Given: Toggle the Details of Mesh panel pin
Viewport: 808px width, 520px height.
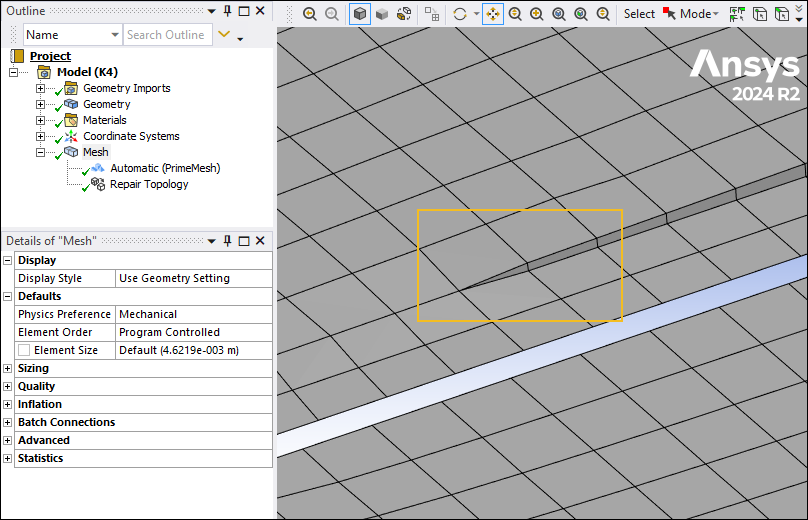Looking at the screenshot, I should click(x=228, y=241).
